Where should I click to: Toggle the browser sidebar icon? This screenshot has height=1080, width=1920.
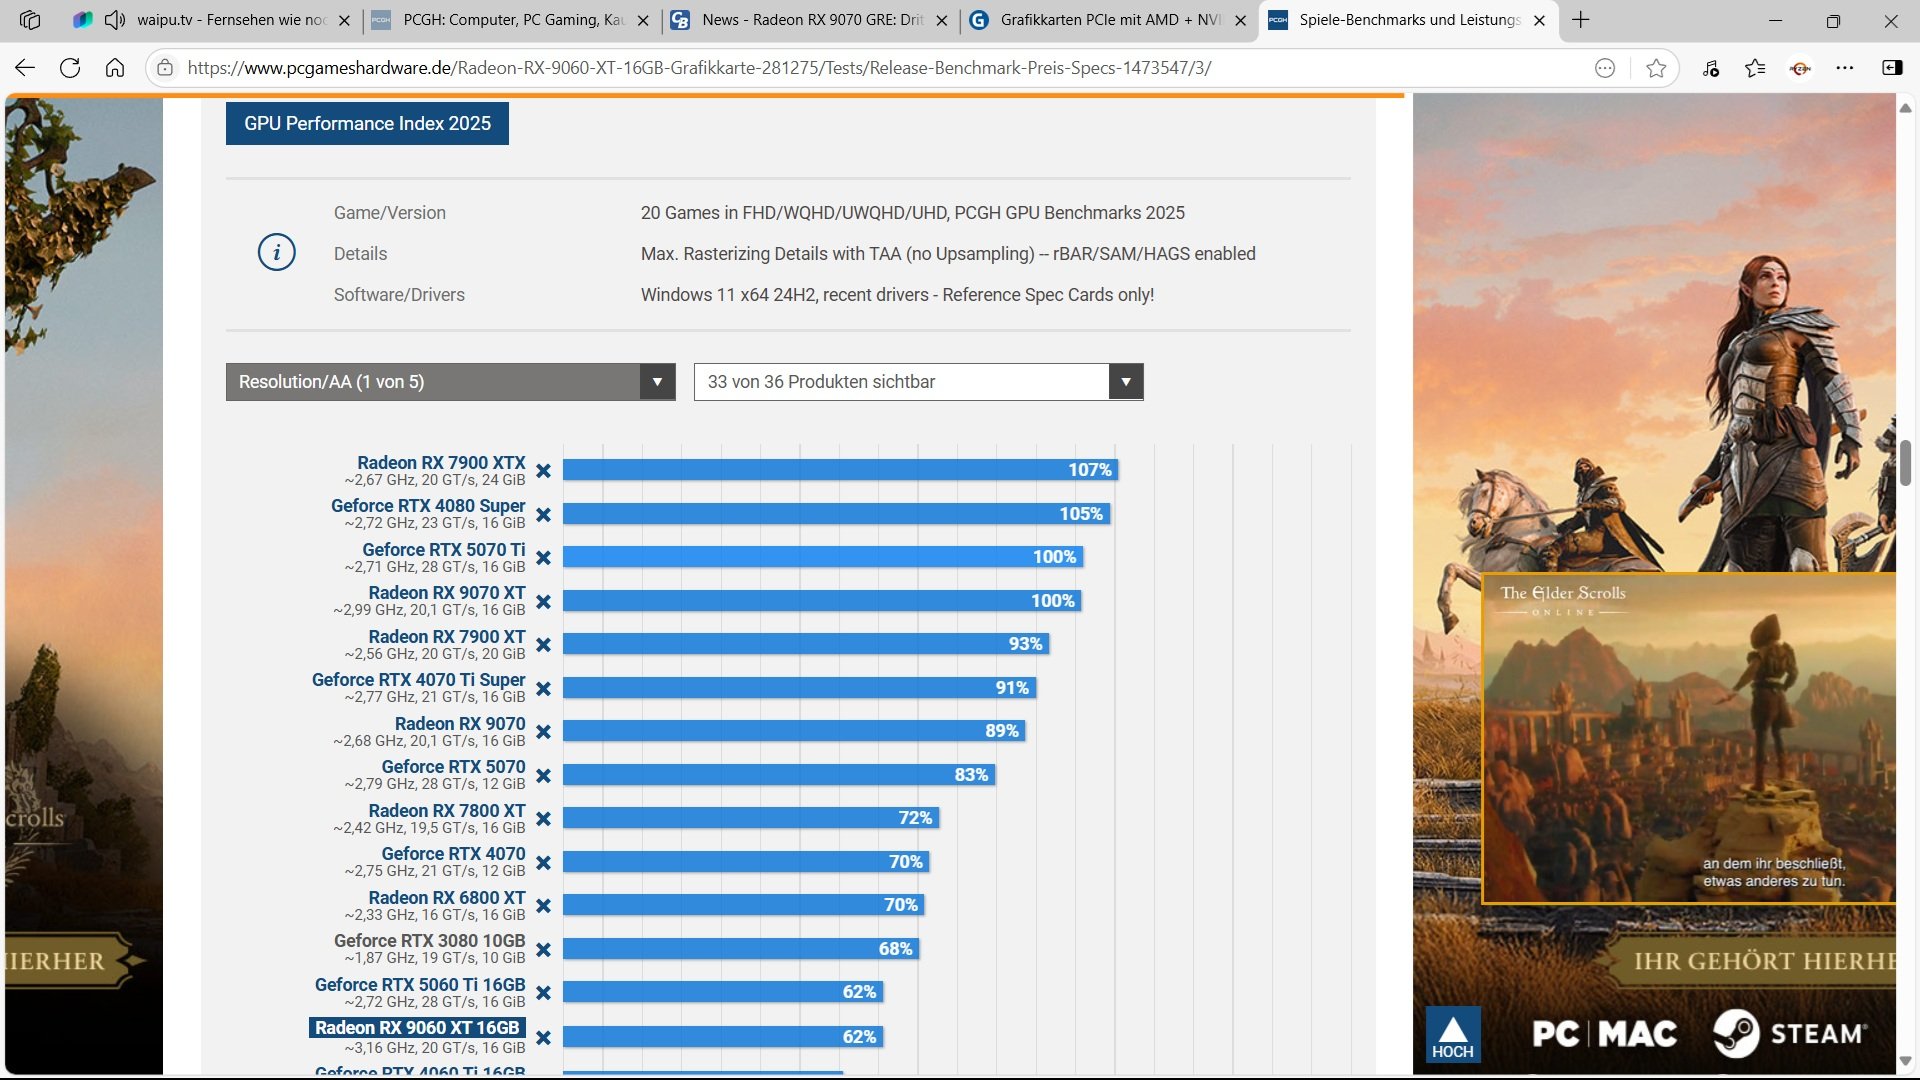pos(1892,68)
